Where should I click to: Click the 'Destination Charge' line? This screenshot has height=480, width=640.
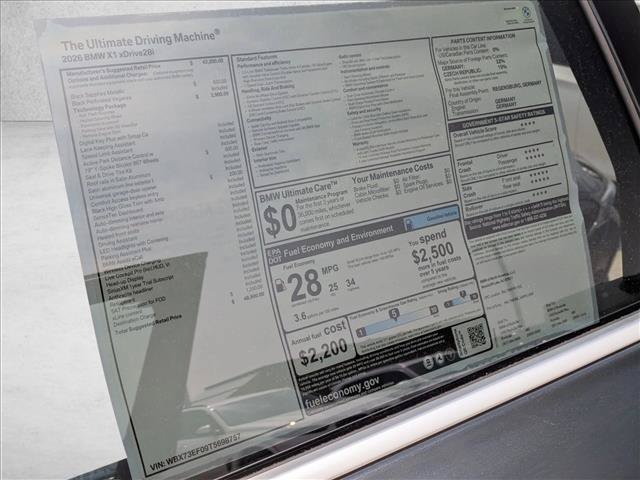coord(133,320)
